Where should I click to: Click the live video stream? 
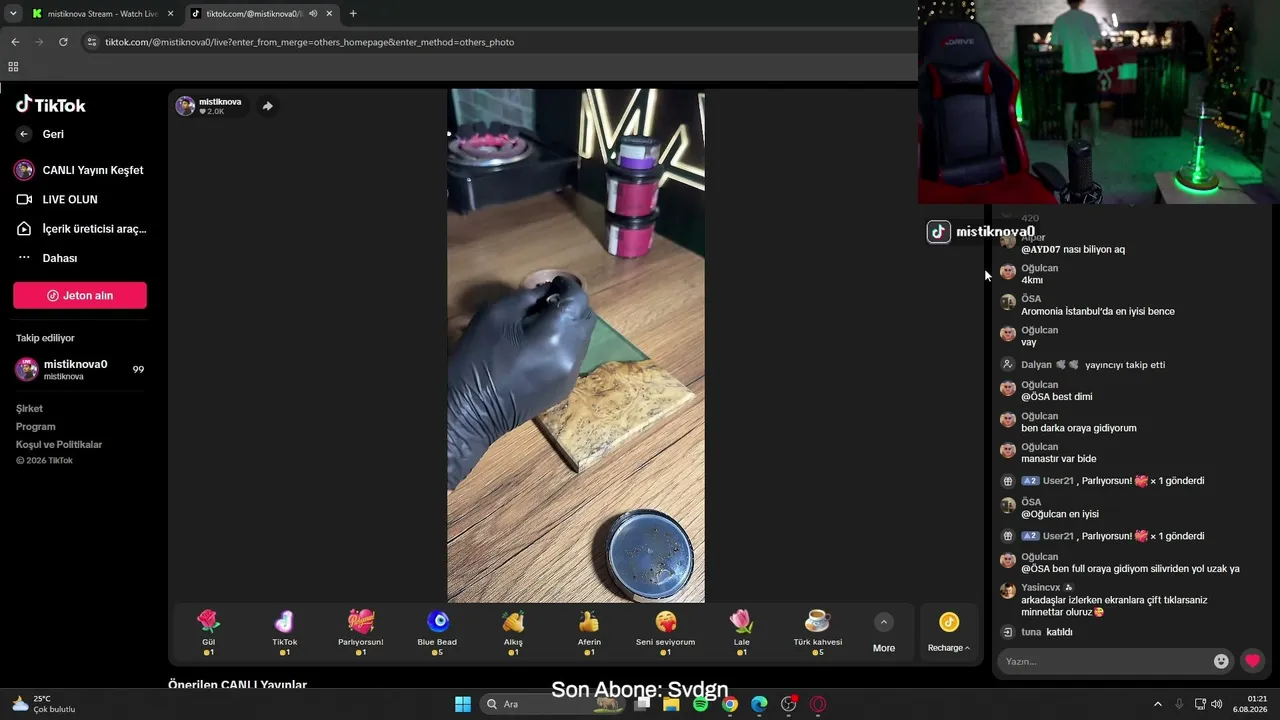click(576, 346)
